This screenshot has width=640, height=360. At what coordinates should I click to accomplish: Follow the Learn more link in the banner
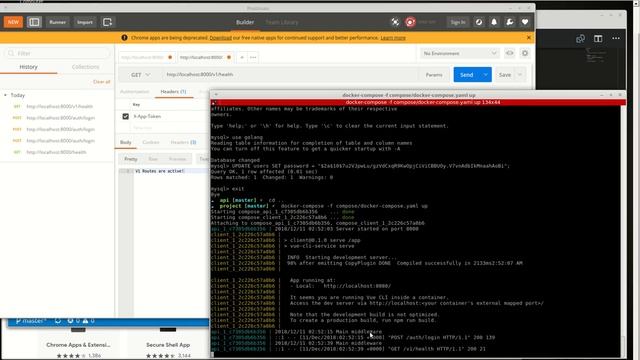tap(393, 38)
